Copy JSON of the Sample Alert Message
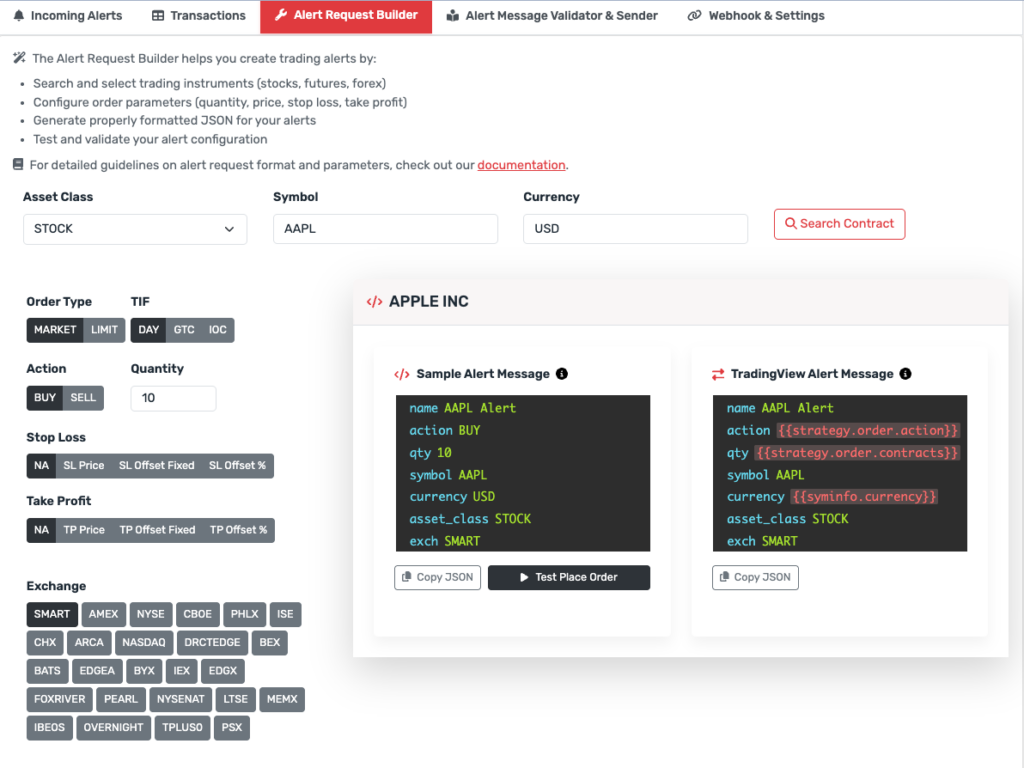The image size is (1024, 768). [438, 577]
